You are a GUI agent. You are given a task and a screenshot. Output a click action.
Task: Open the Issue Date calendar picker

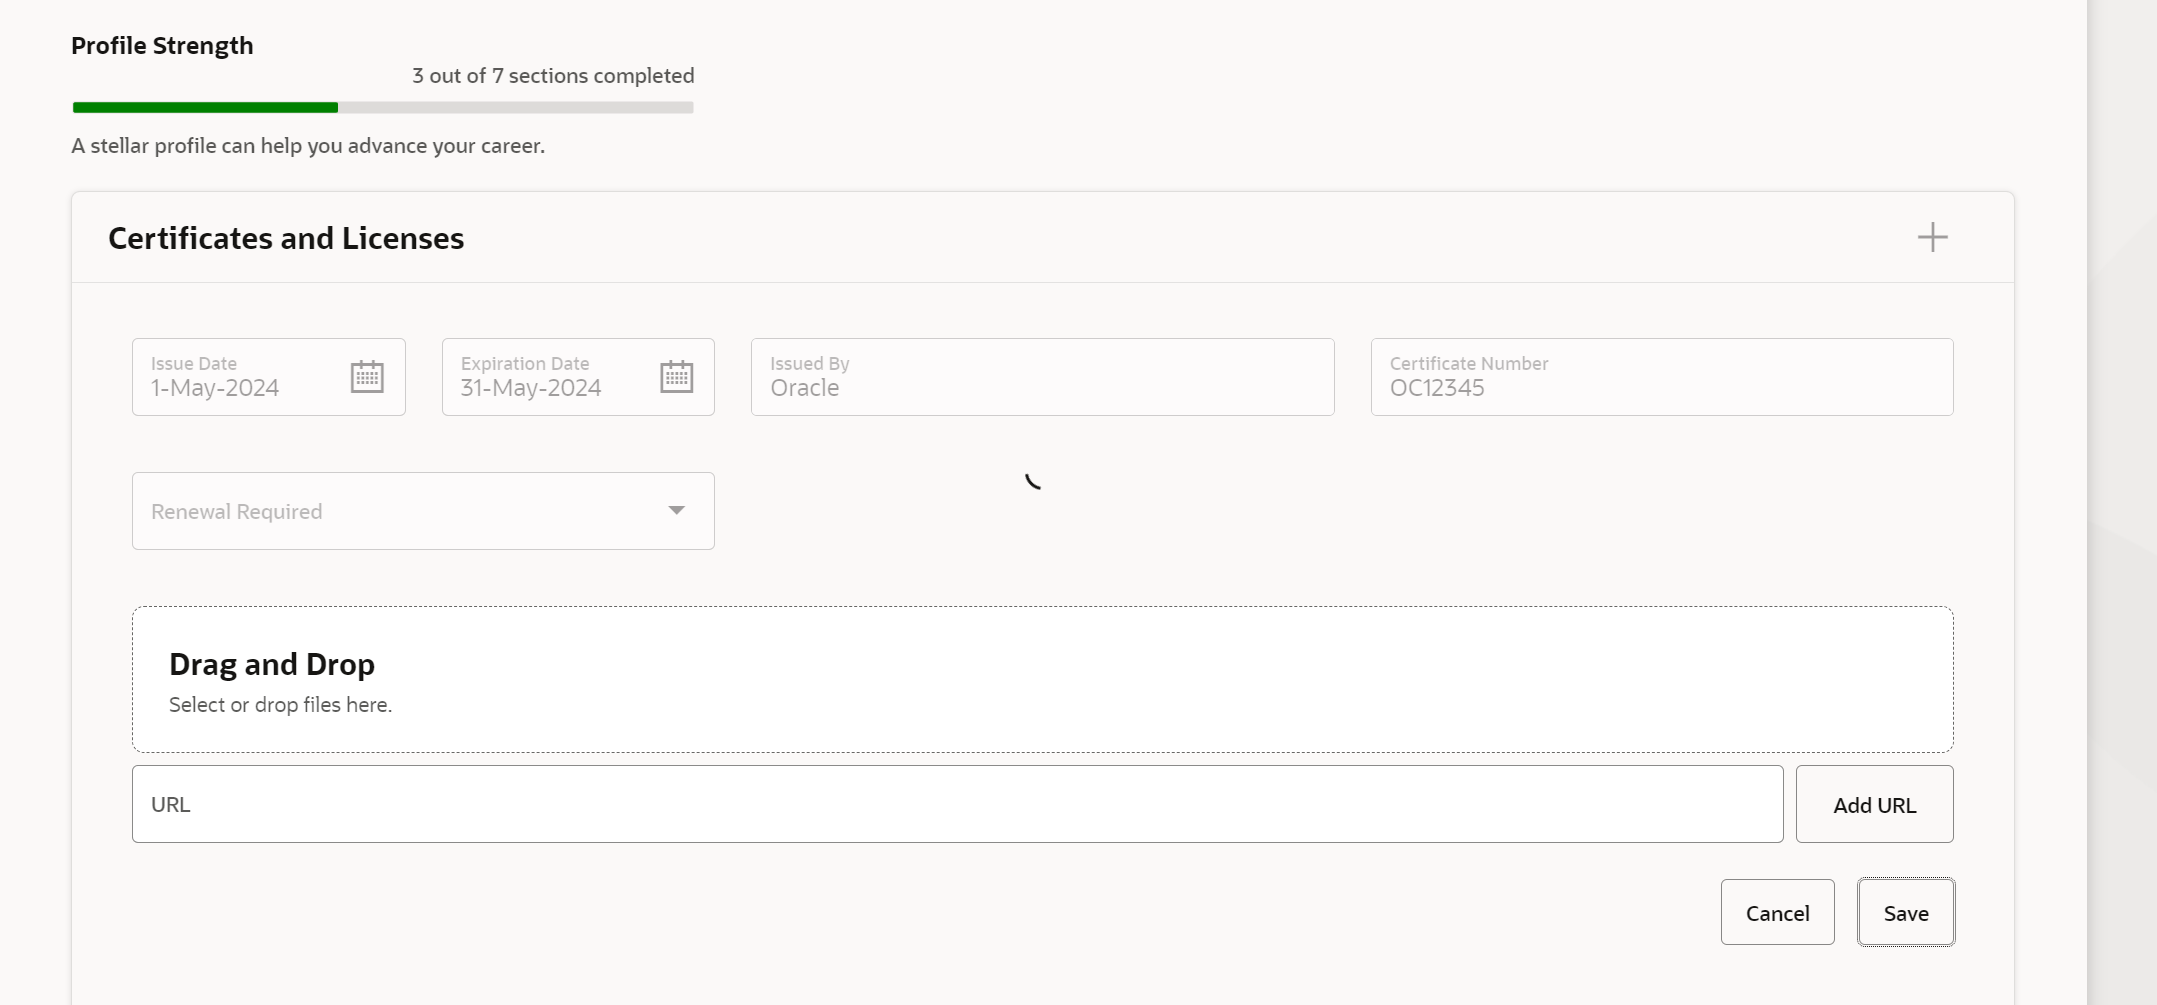tap(367, 376)
